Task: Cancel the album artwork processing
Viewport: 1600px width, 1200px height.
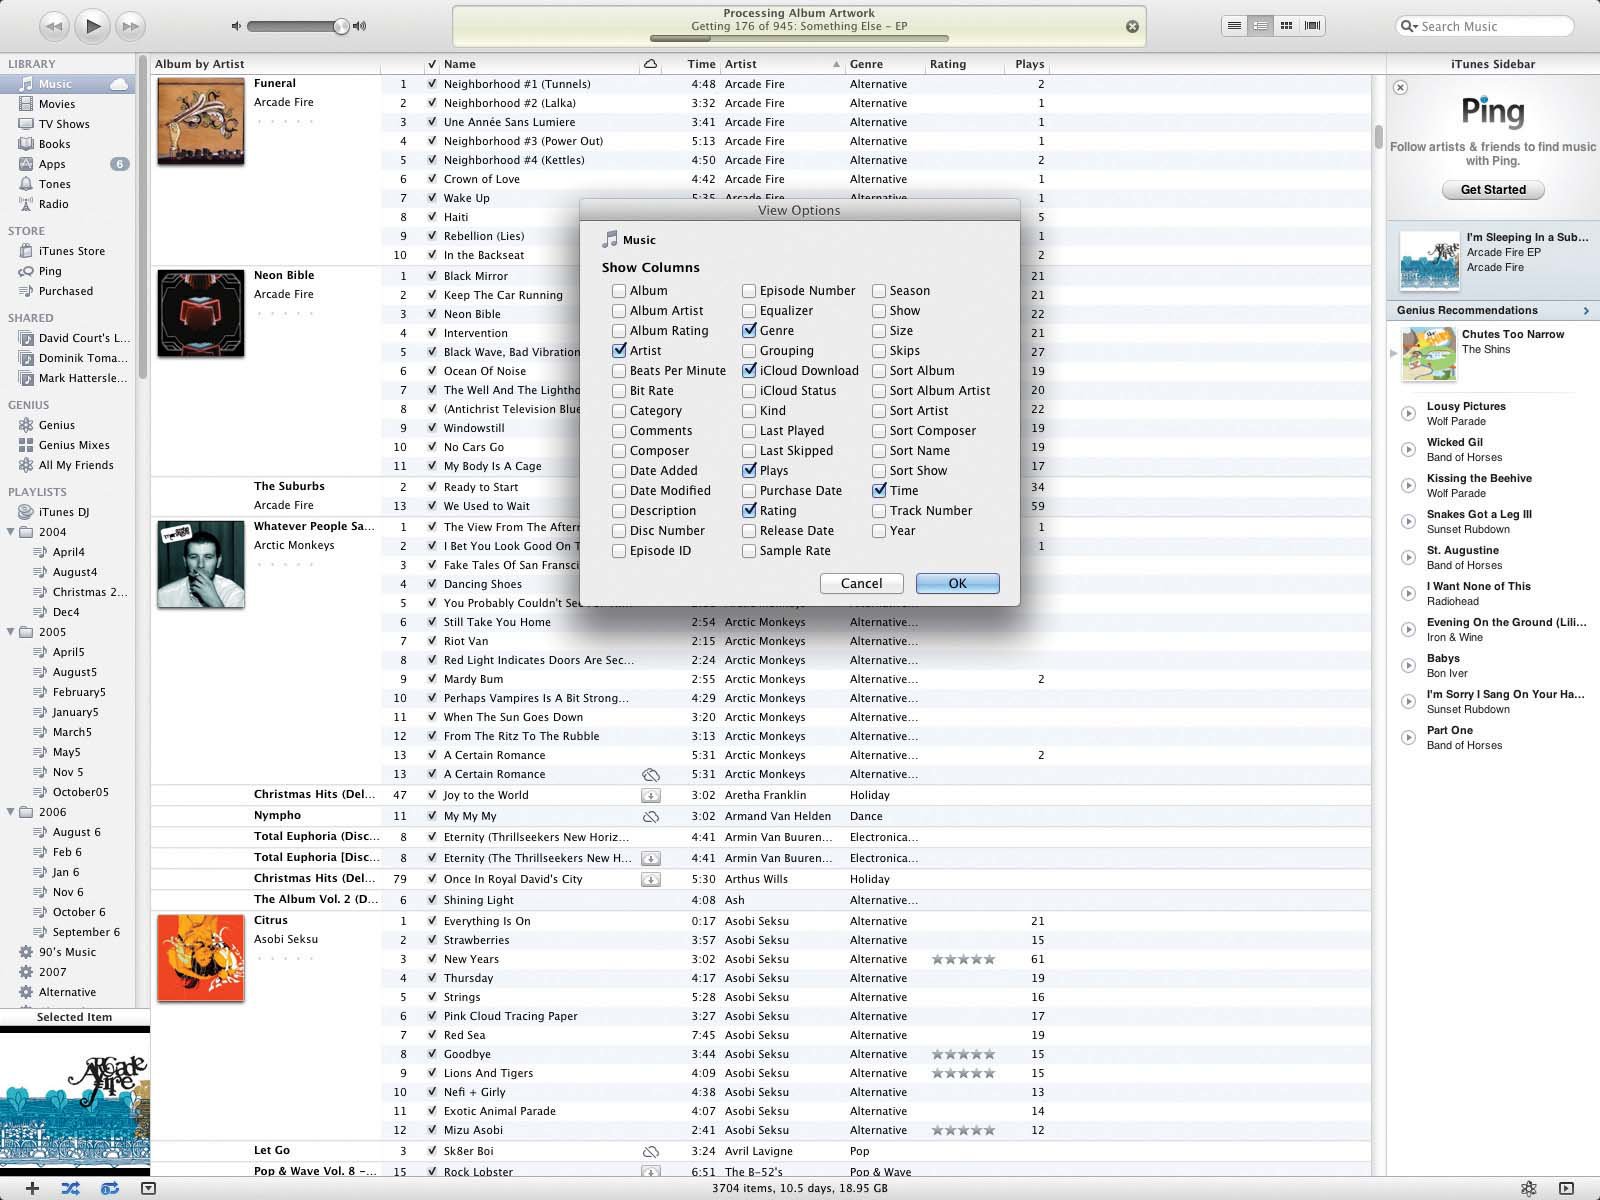Action: pos(1132,27)
